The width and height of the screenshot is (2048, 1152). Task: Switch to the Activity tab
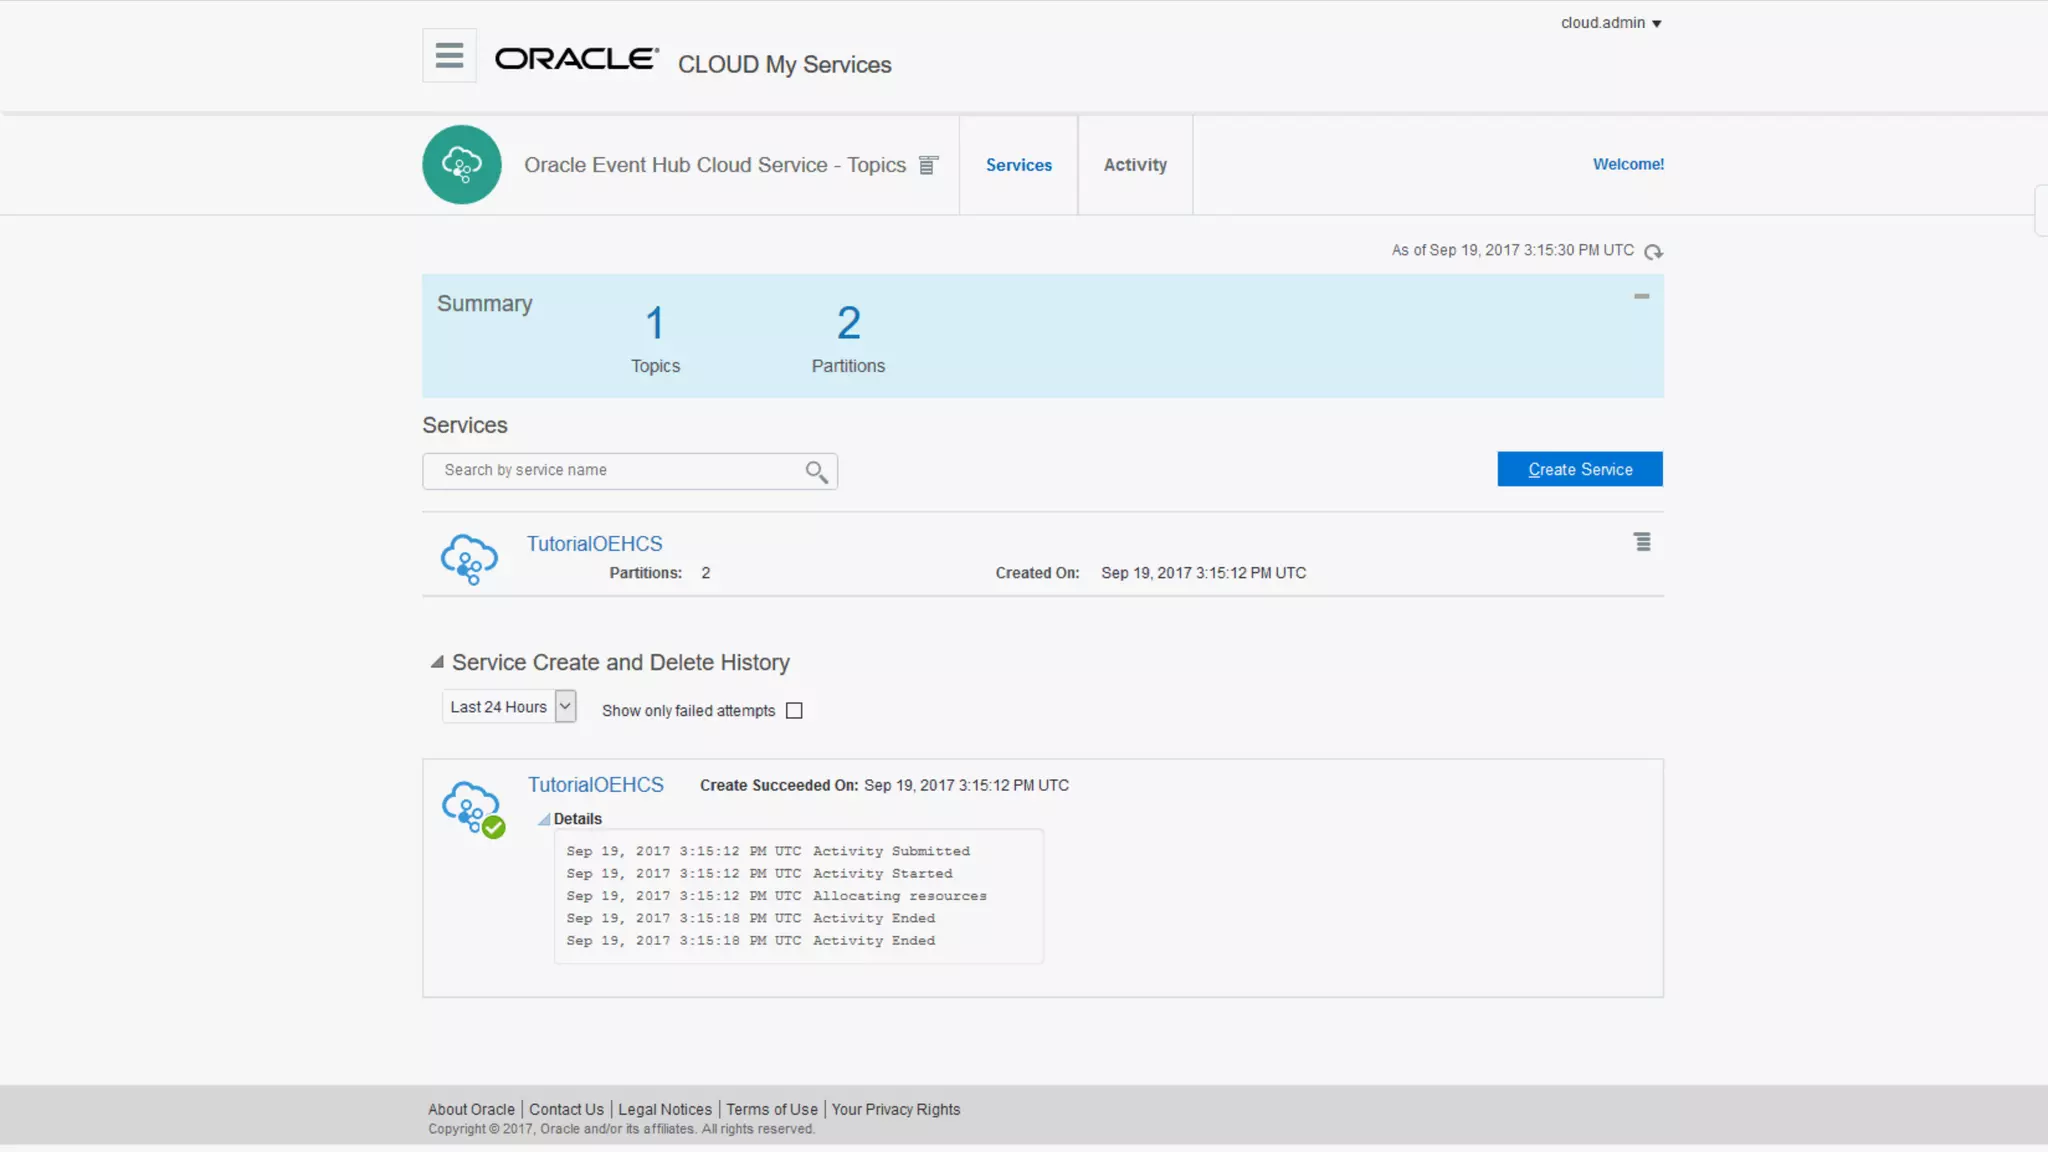pyautogui.click(x=1134, y=165)
